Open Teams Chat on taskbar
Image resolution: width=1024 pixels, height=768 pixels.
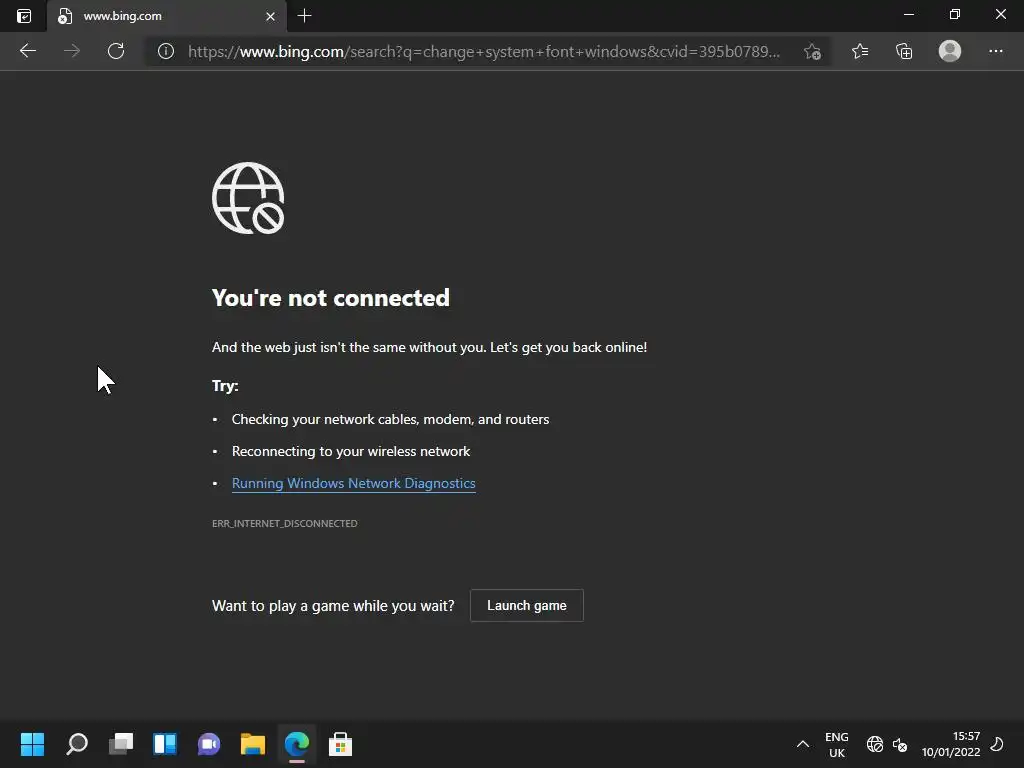click(x=209, y=744)
